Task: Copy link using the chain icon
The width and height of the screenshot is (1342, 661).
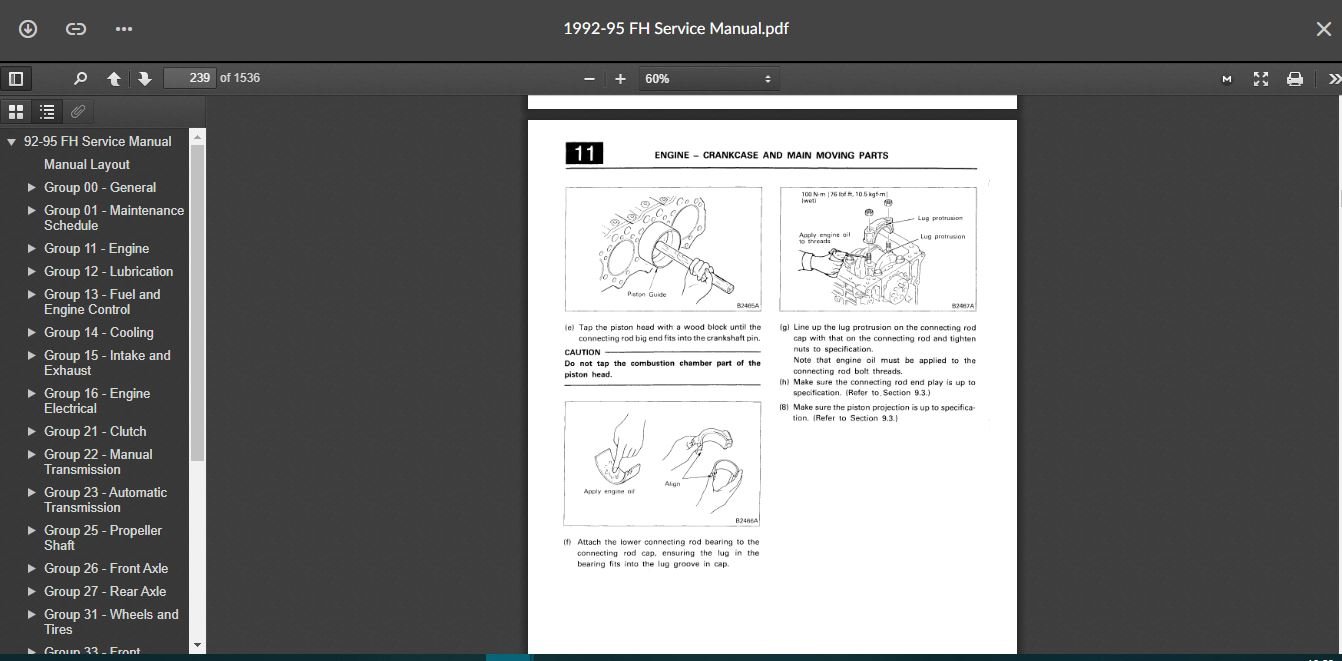Action: pyautogui.click(x=76, y=29)
